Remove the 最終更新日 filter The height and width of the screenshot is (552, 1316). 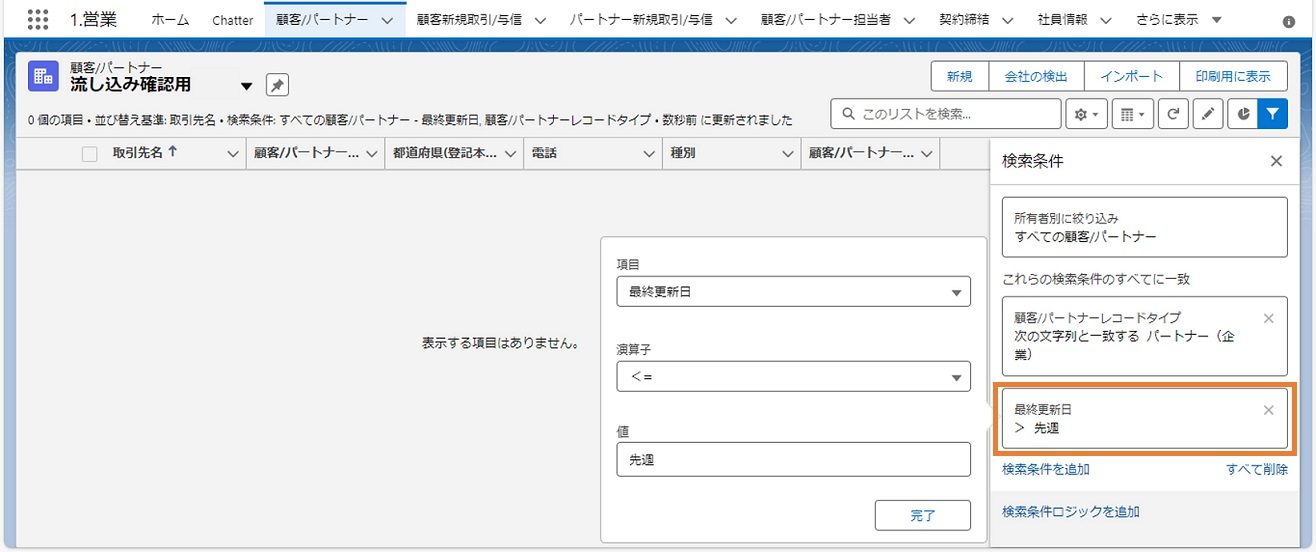[1269, 410]
